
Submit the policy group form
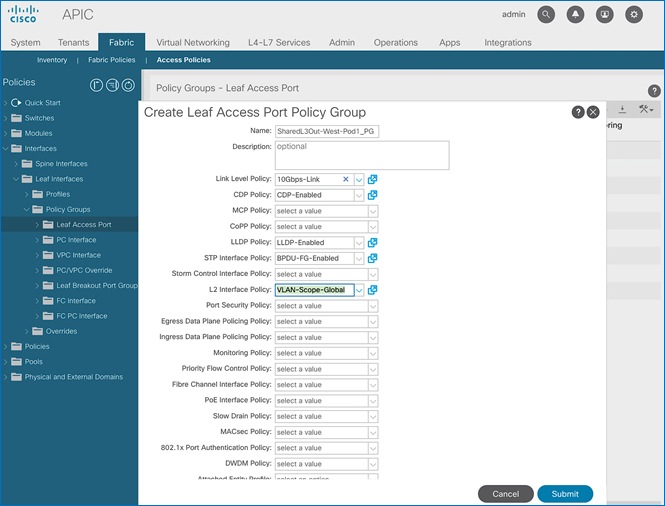pos(565,494)
